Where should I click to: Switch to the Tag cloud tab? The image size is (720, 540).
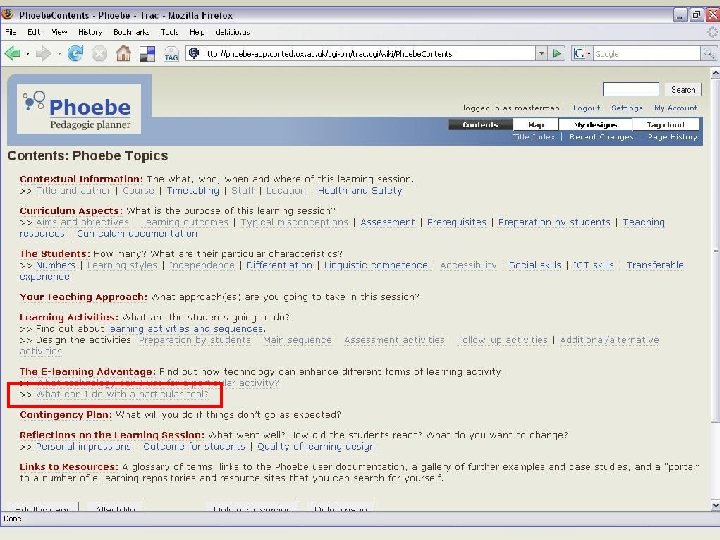click(x=666, y=124)
